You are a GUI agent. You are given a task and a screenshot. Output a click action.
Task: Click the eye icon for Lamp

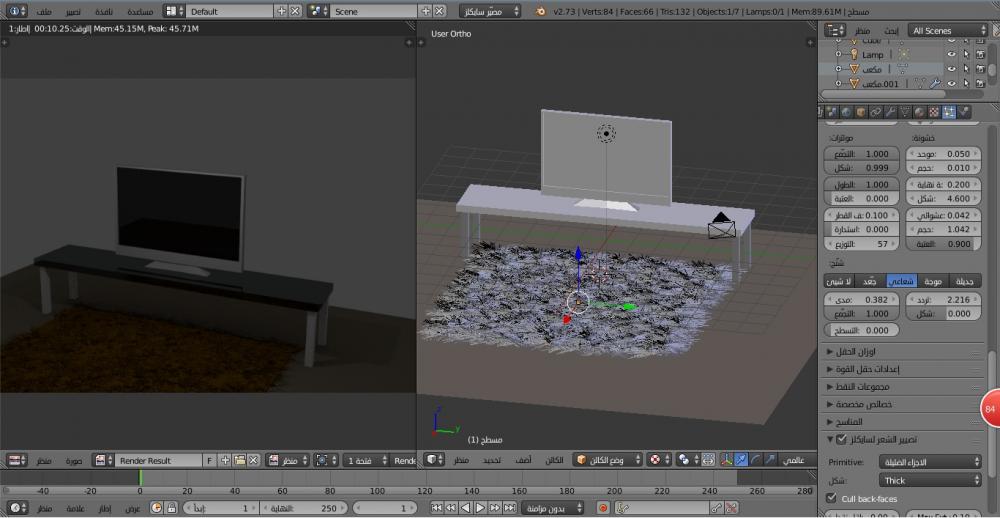[951, 55]
